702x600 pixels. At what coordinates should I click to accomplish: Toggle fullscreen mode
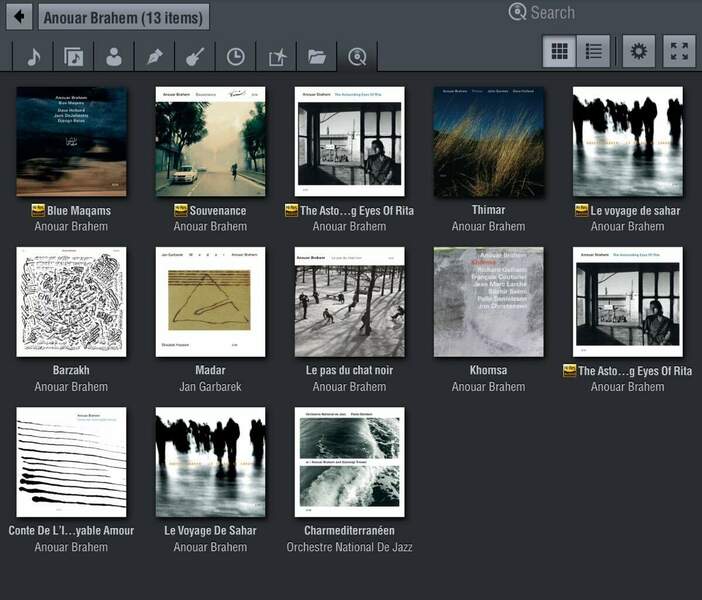tap(679, 51)
